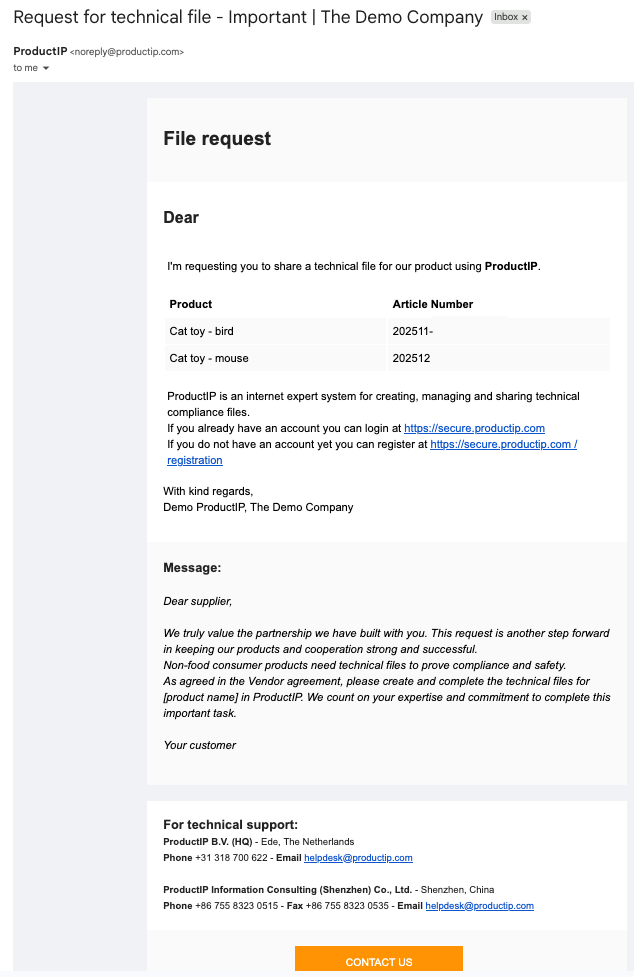This screenshot has height=977, width=634.
Task: Remove the Inbox label with the x
Action: pyautogui.click(x=525, y=18)
